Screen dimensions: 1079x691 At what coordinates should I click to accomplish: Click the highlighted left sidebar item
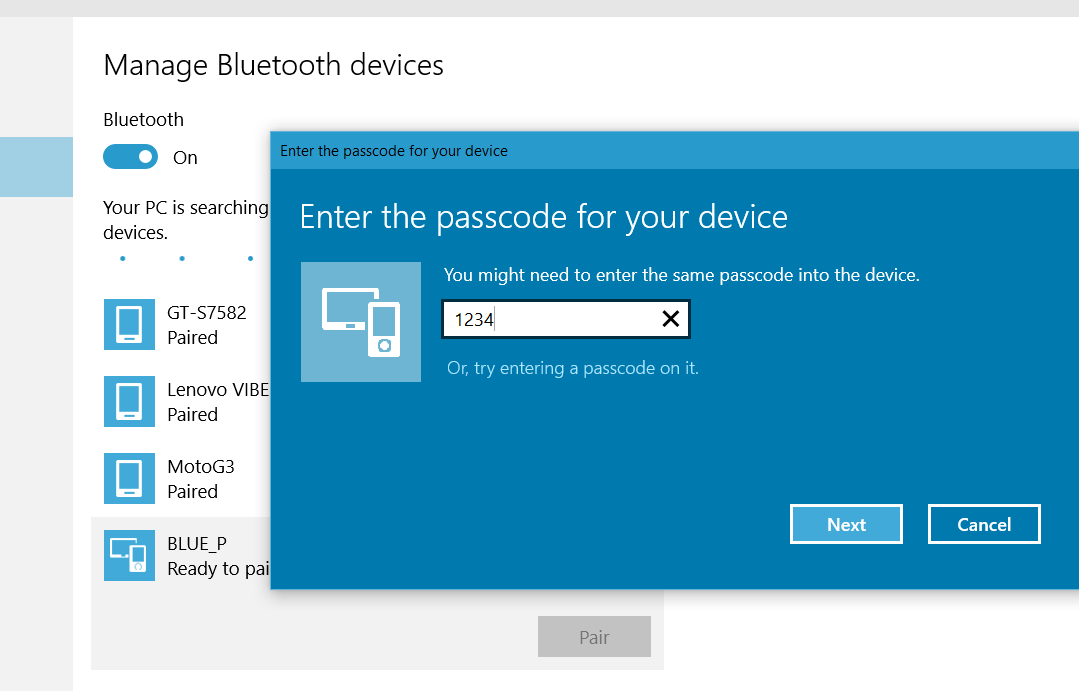(36, 166)
